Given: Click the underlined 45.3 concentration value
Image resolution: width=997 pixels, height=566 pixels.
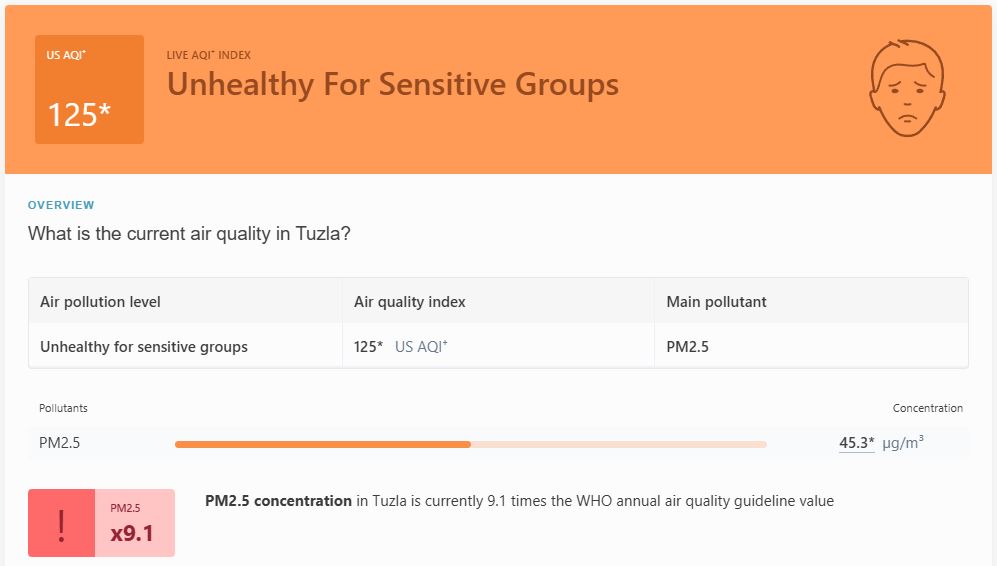Looking at the screenshot, I should tap(856, 443).
